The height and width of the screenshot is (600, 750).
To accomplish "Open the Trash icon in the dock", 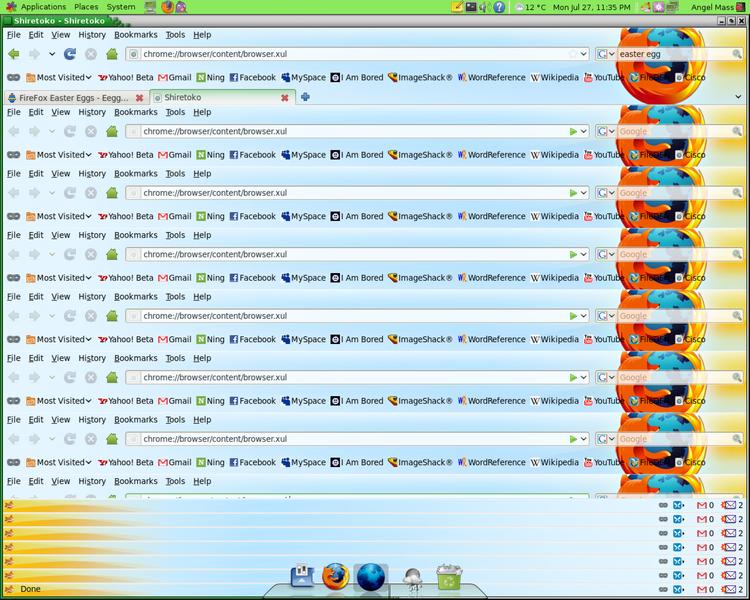I will pos(449,577).
